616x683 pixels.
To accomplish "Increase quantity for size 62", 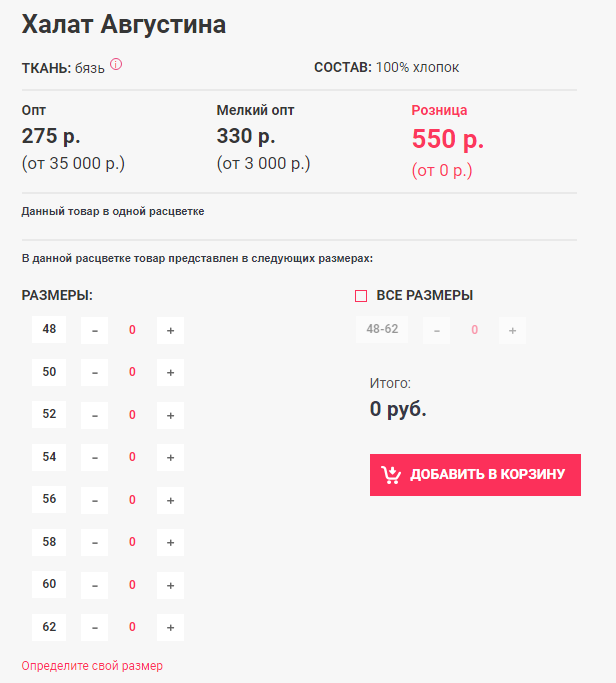I will click(170, 627).
